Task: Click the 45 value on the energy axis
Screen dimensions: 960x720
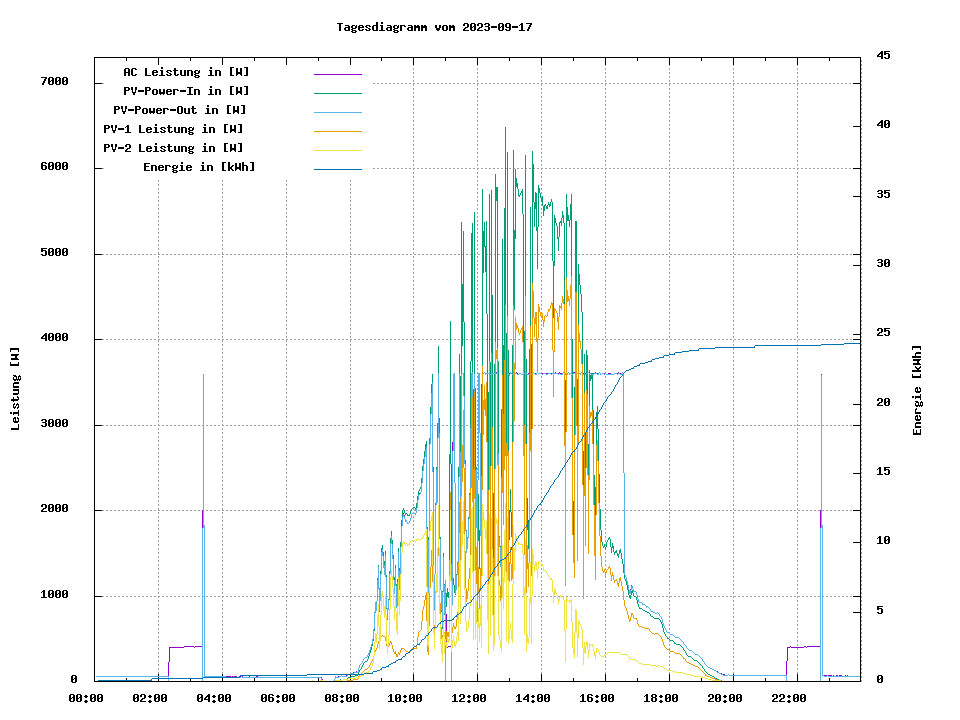Action: coord(883,55)
